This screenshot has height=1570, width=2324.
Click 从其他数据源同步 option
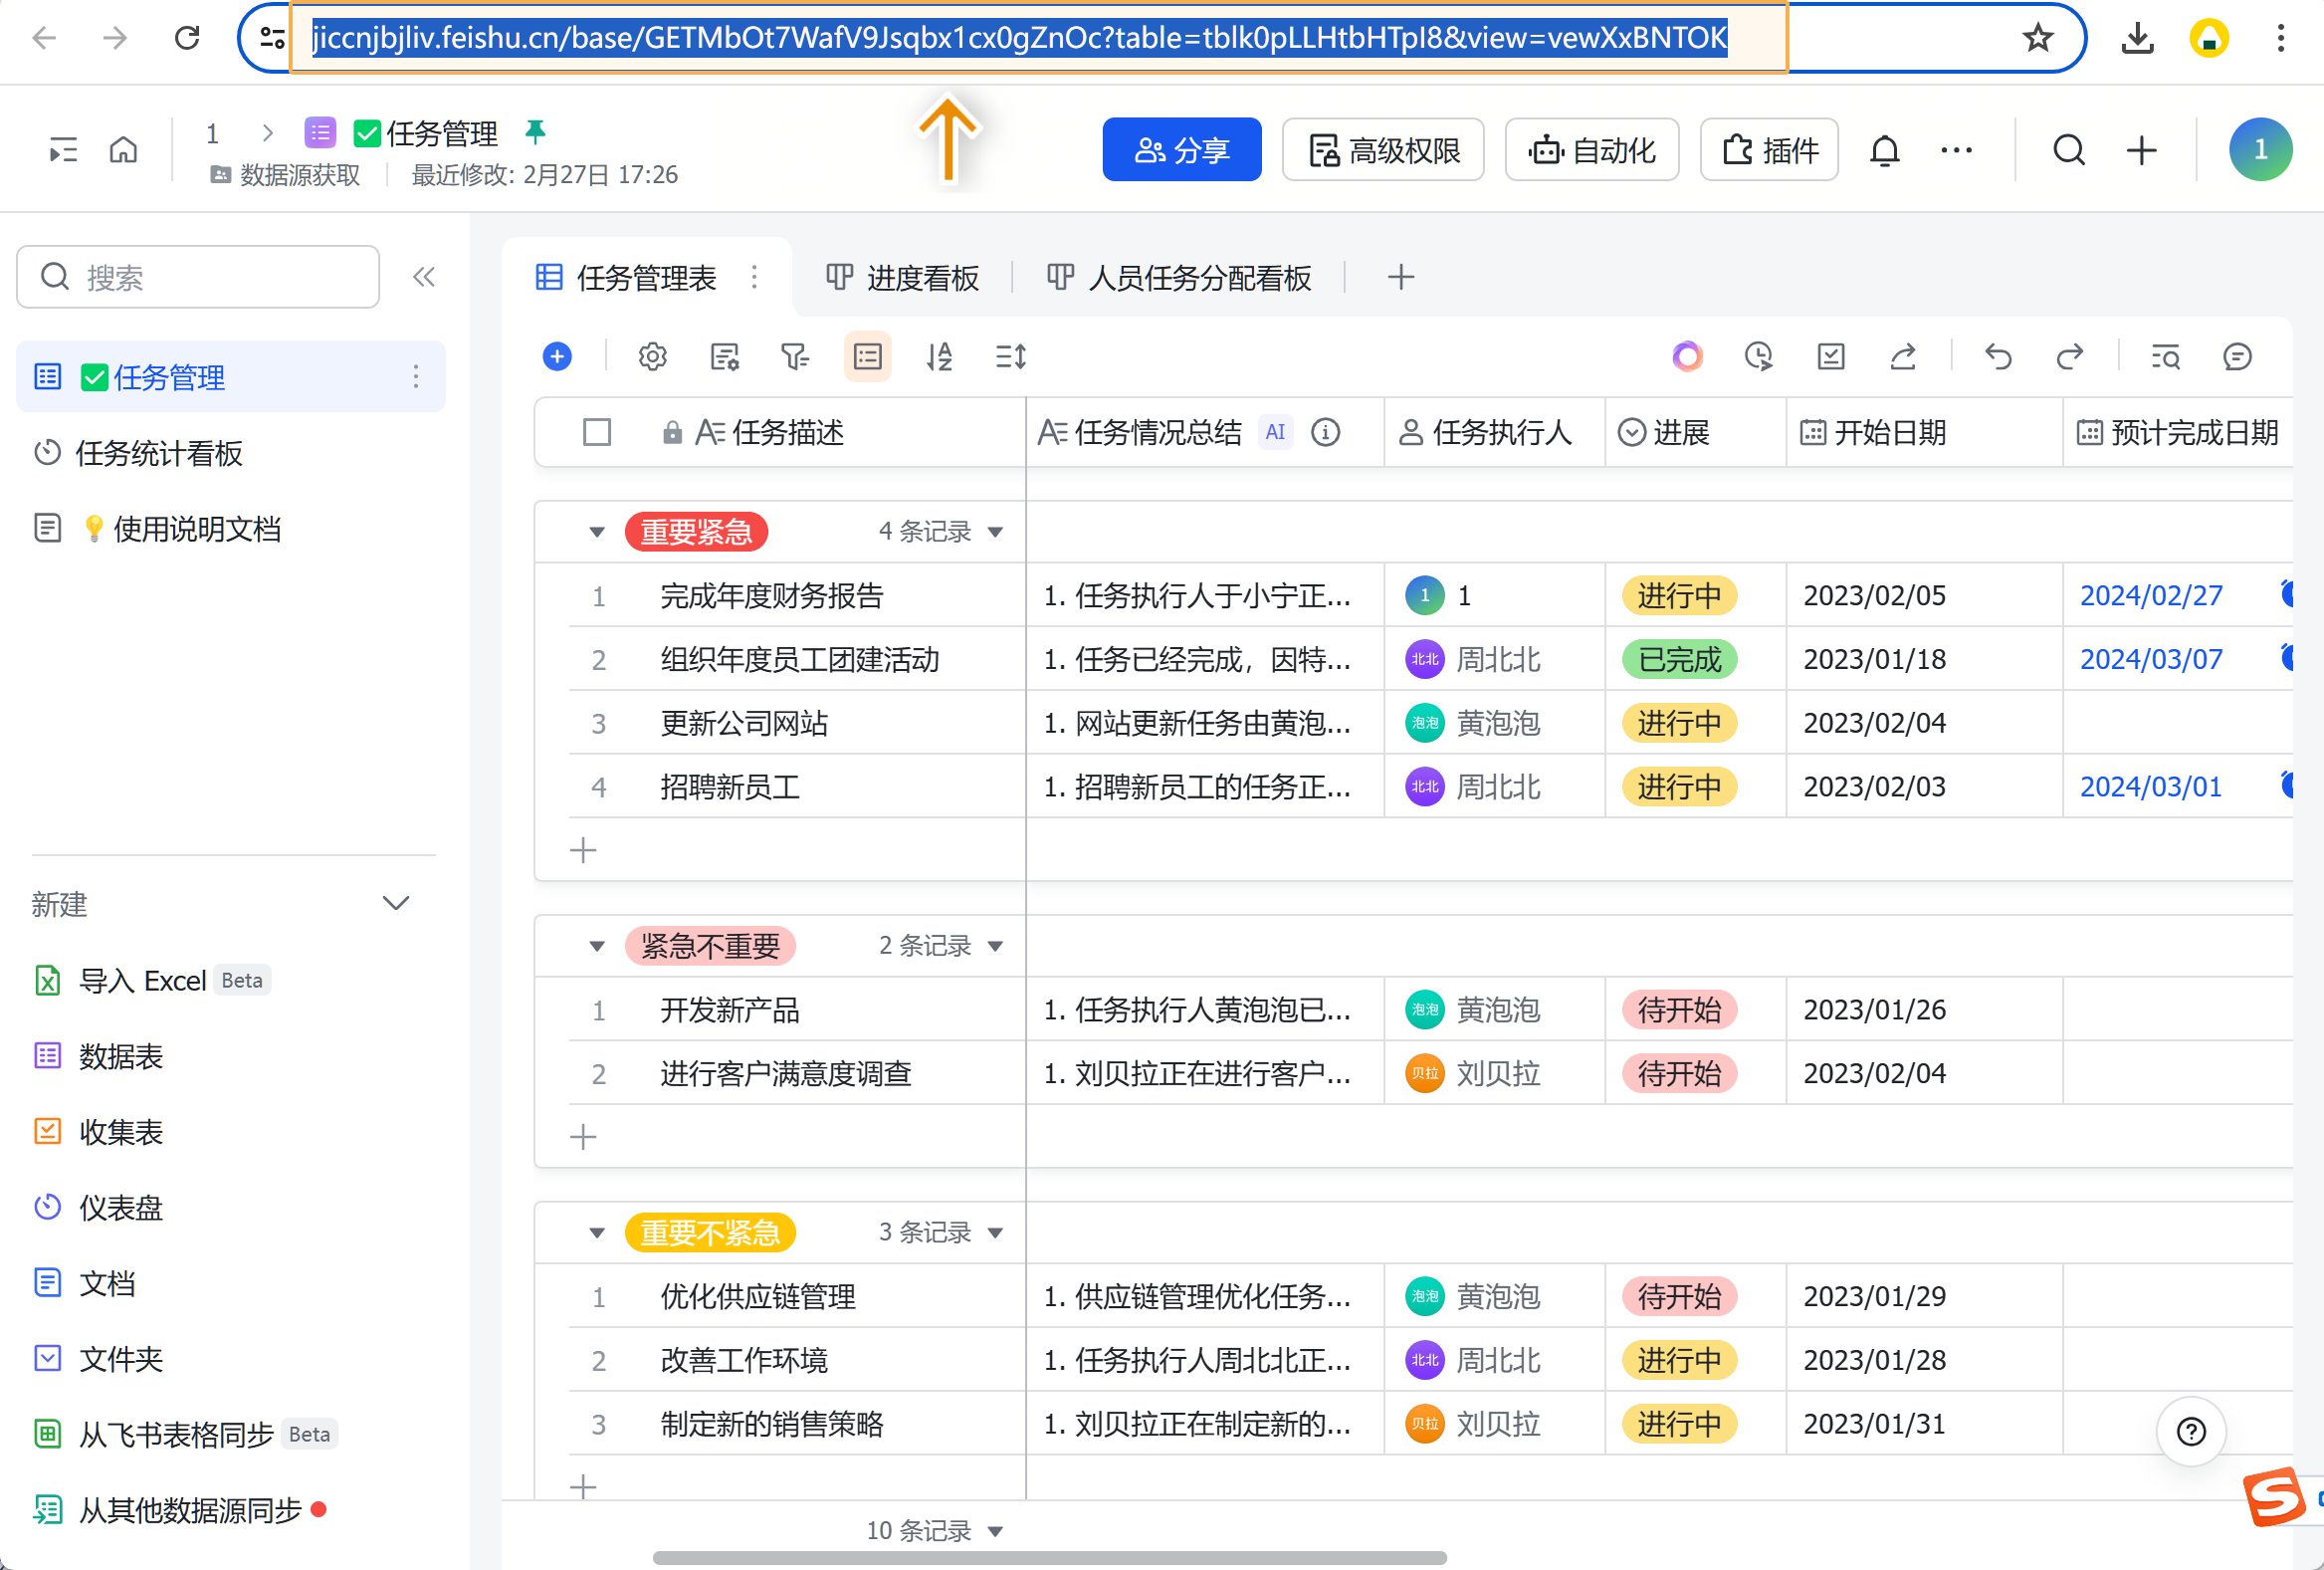[180, 1509]
